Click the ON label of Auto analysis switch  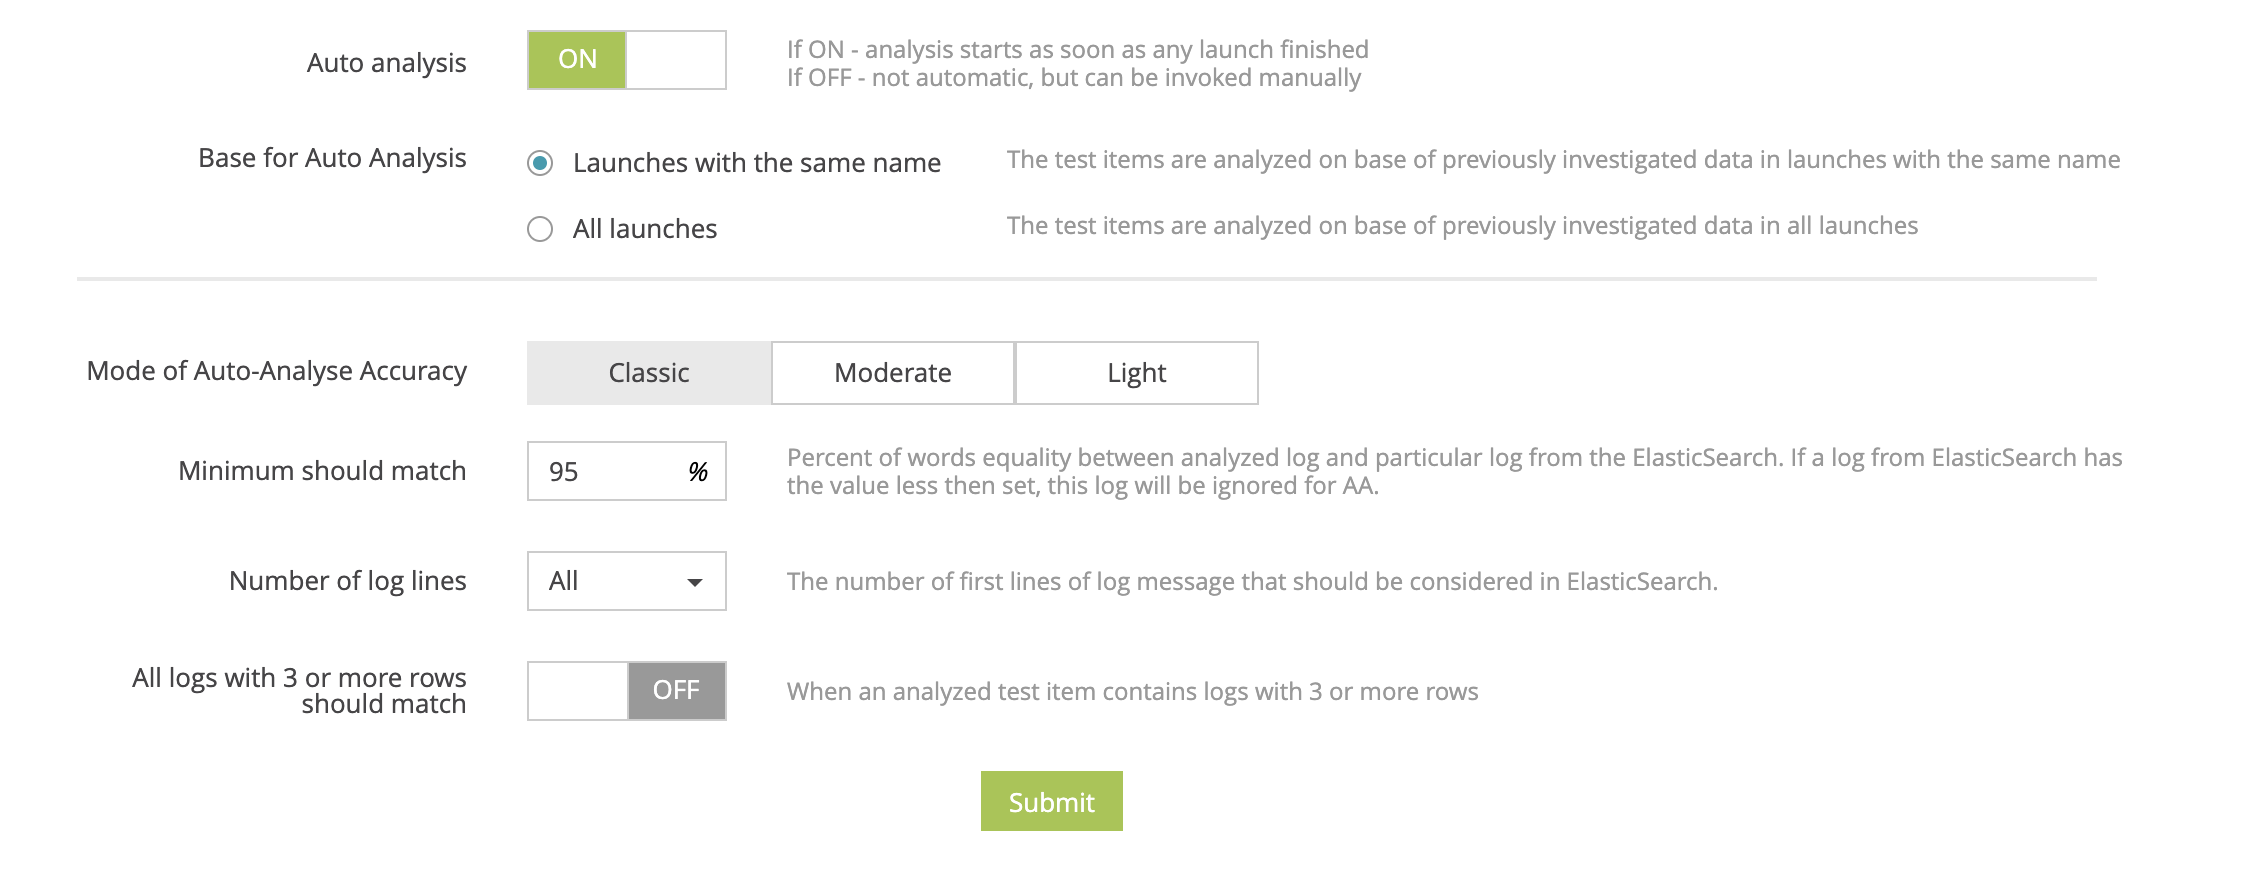tap(576, 60)
